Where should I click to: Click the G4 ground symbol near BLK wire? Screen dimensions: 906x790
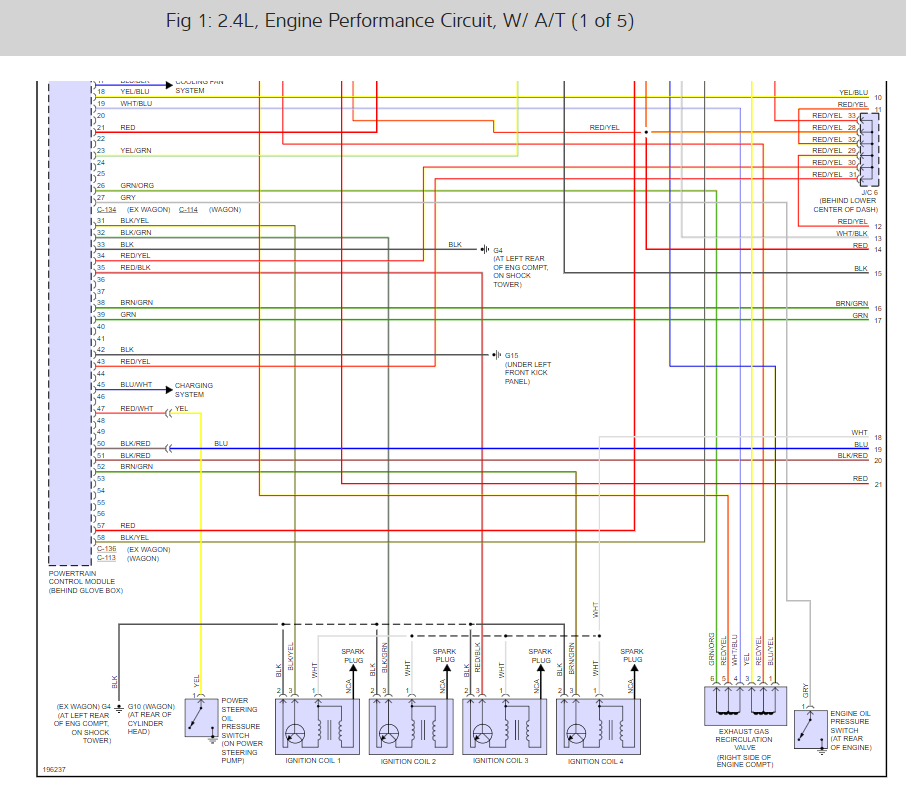[x=485, y=250]
